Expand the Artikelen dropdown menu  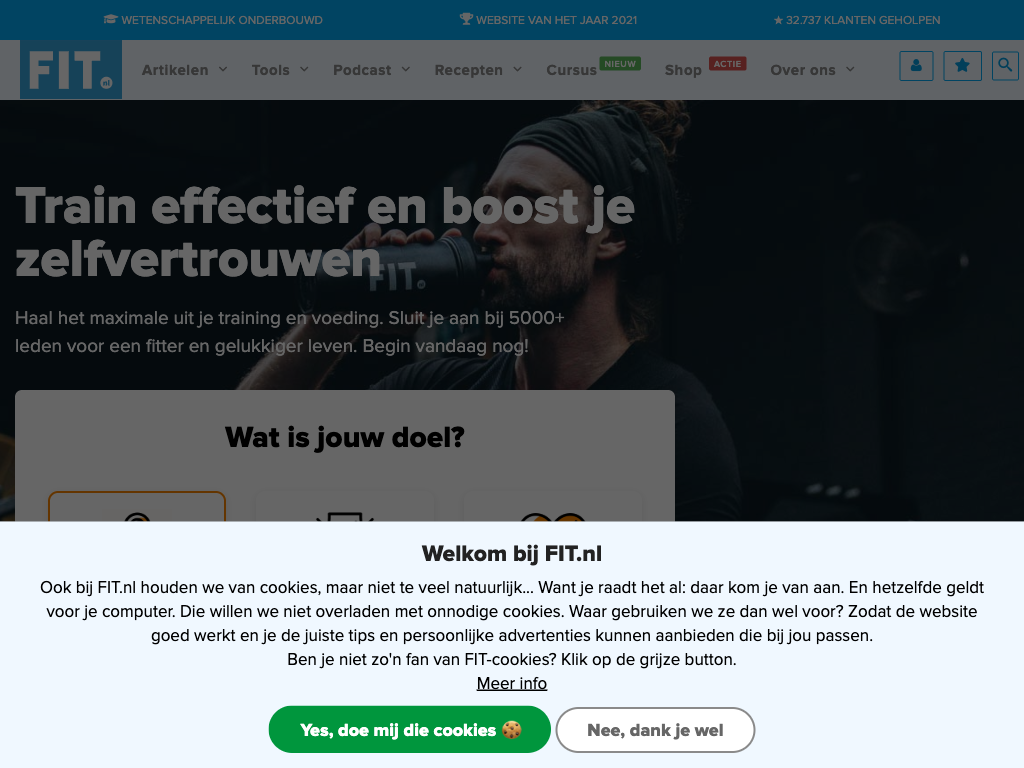click(185, 70)
